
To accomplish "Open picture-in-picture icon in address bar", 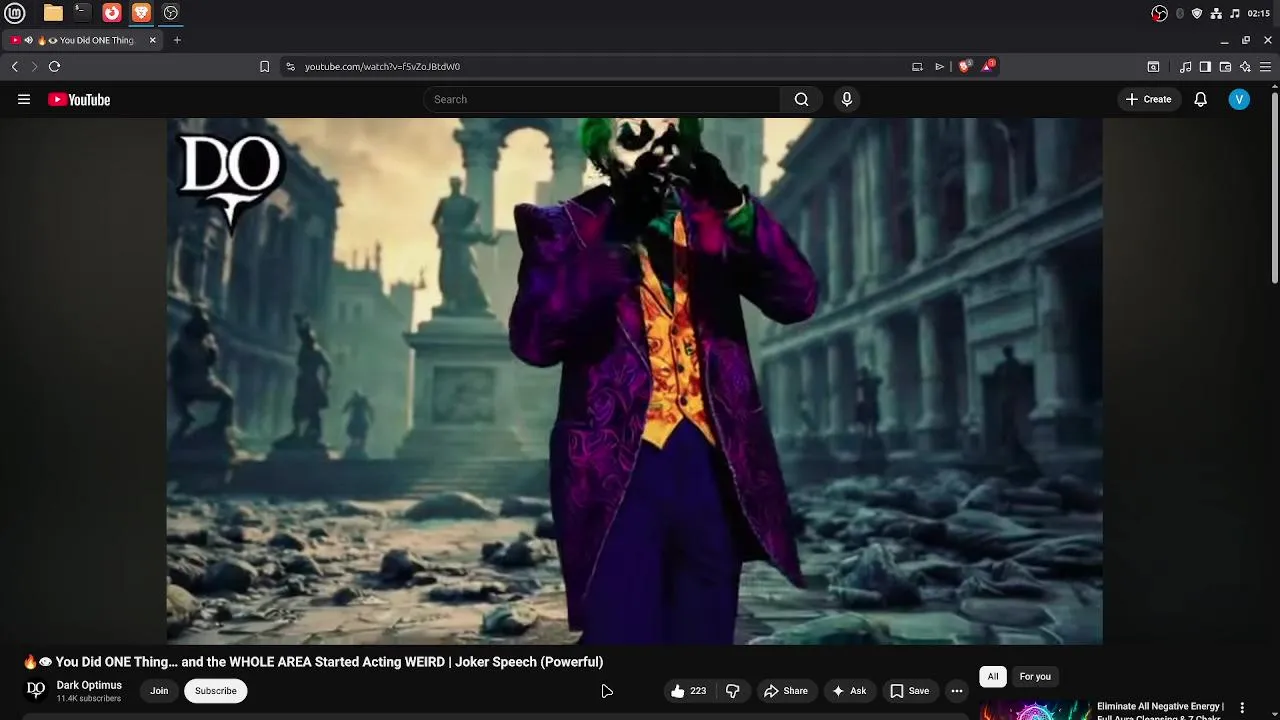I will click(x=917, y=67).
